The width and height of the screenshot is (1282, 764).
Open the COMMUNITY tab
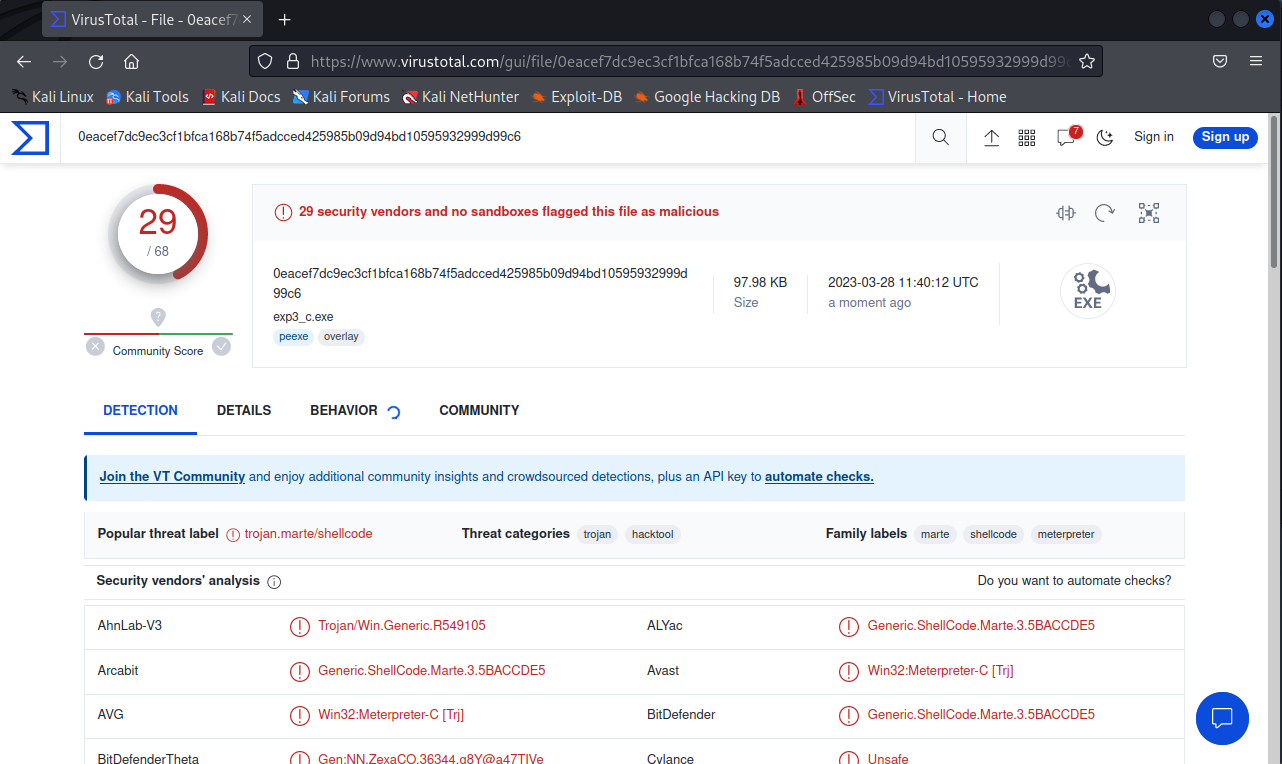point(479,410)
